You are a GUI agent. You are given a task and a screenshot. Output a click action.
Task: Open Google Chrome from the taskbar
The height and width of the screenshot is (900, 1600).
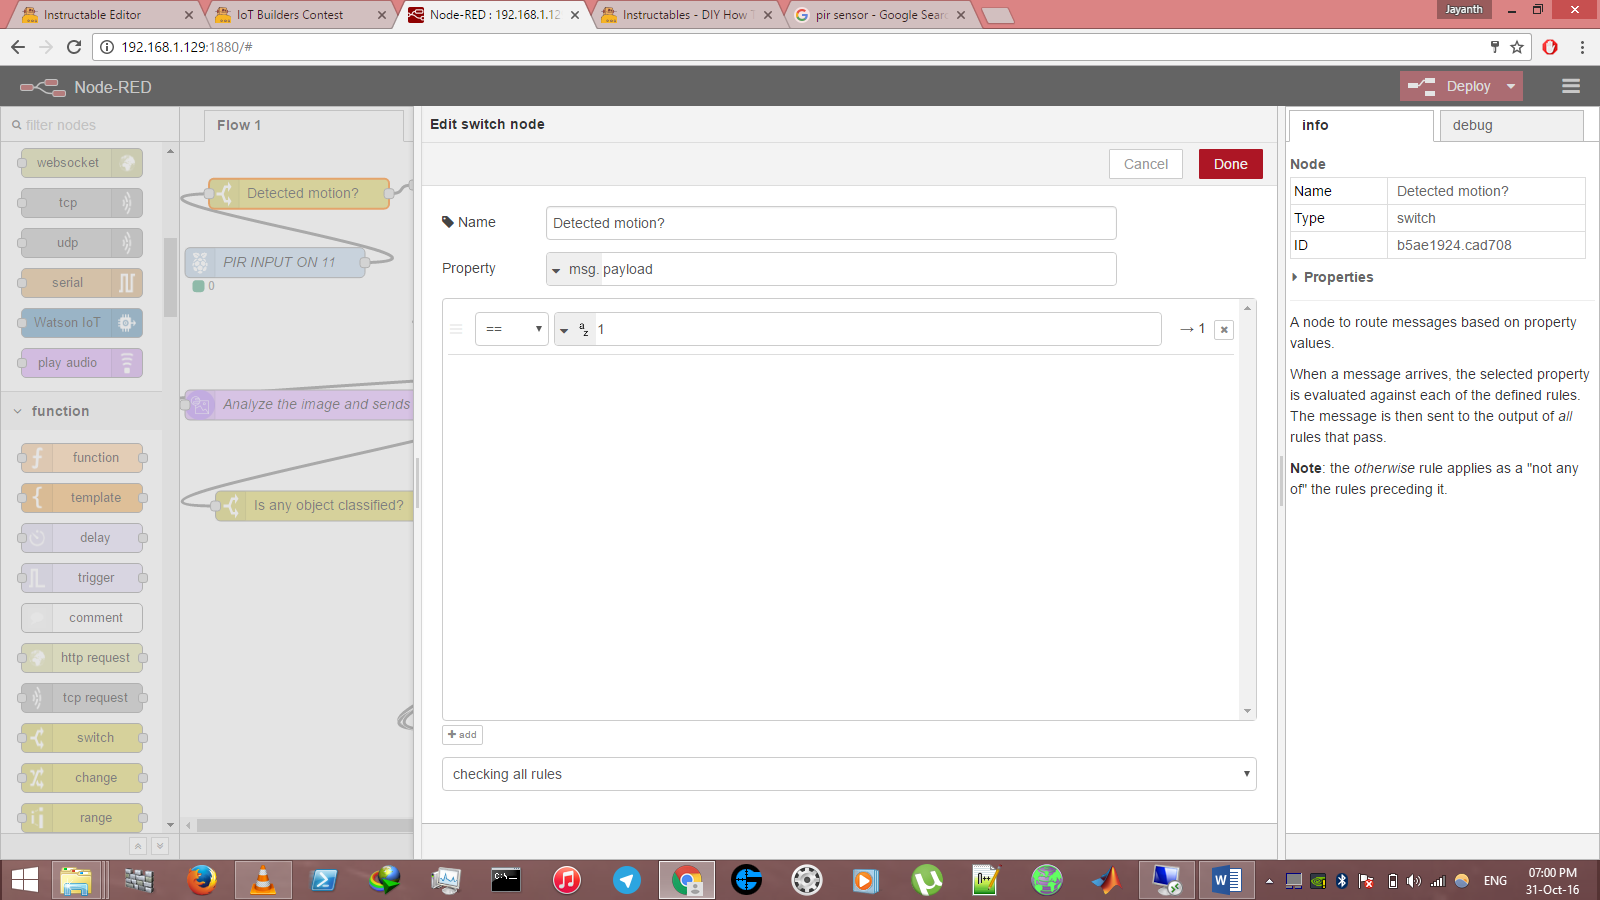[686, 880]
